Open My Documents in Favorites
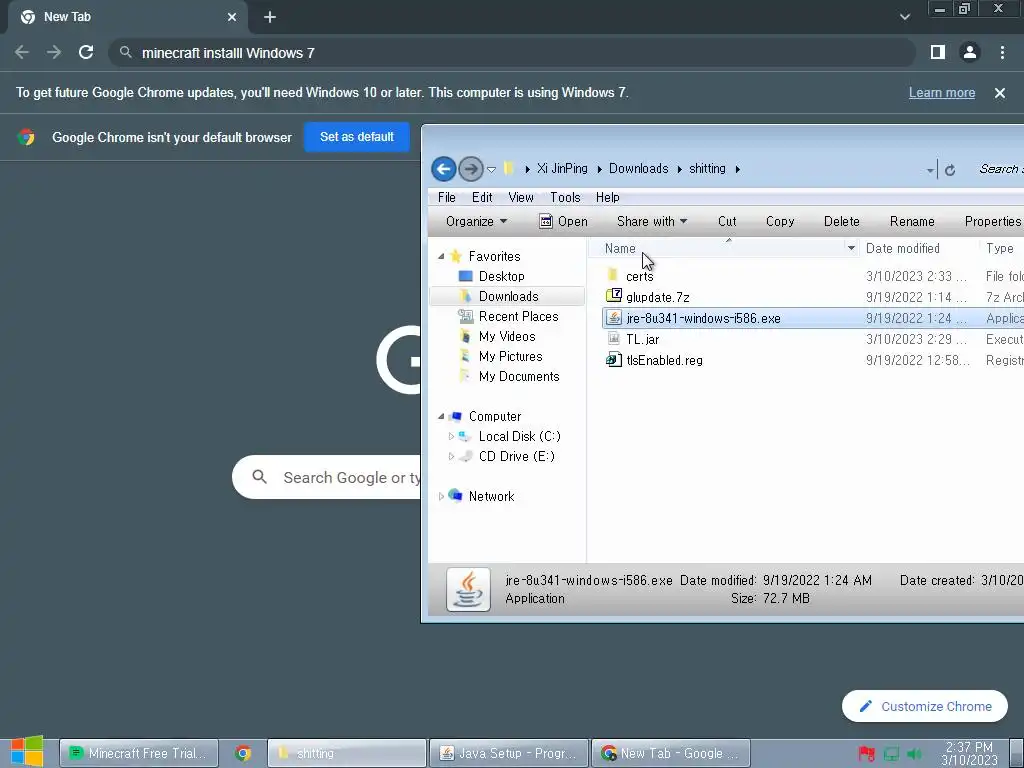Image resolution: width=1024 pixels, height=768 pixels. click(x=519, y=377)
